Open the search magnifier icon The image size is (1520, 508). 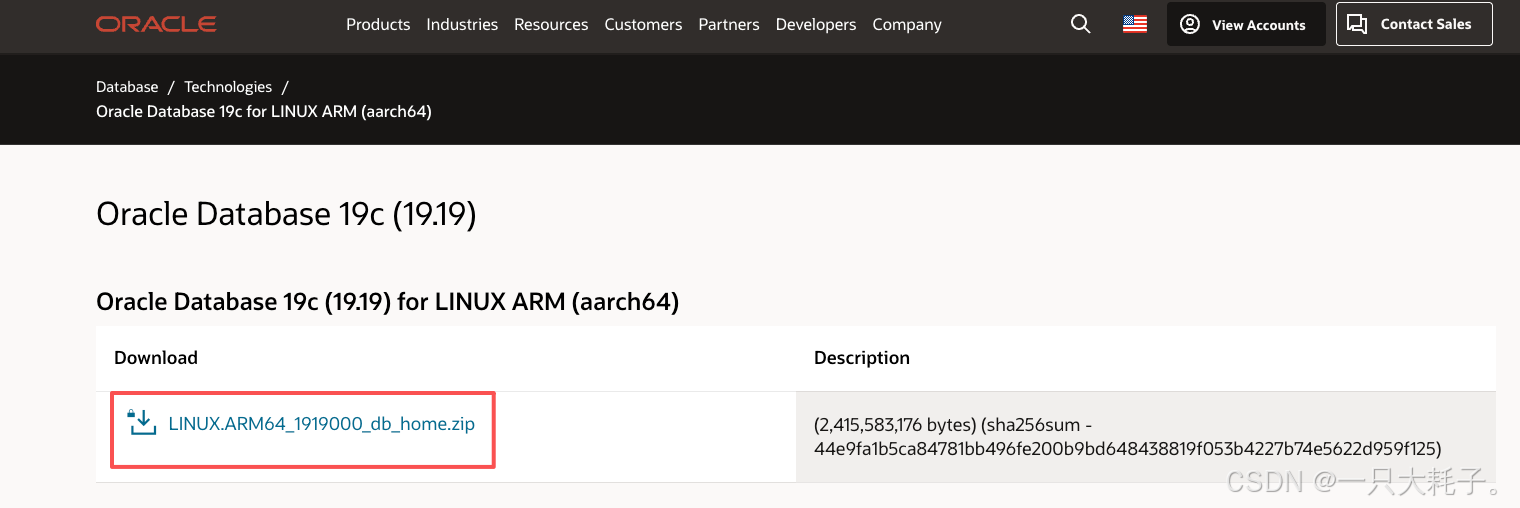pos(1080,24)
